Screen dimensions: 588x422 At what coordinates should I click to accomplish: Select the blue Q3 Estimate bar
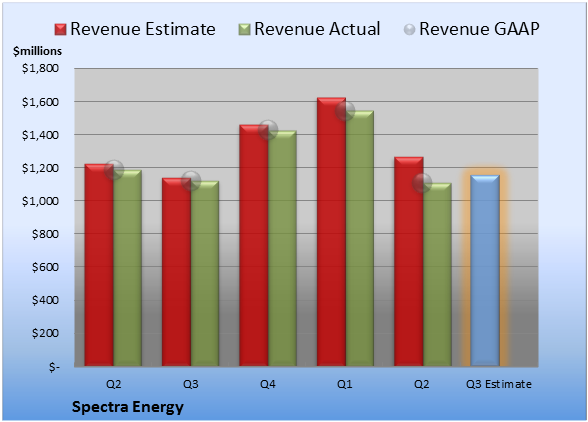(485, 270)
